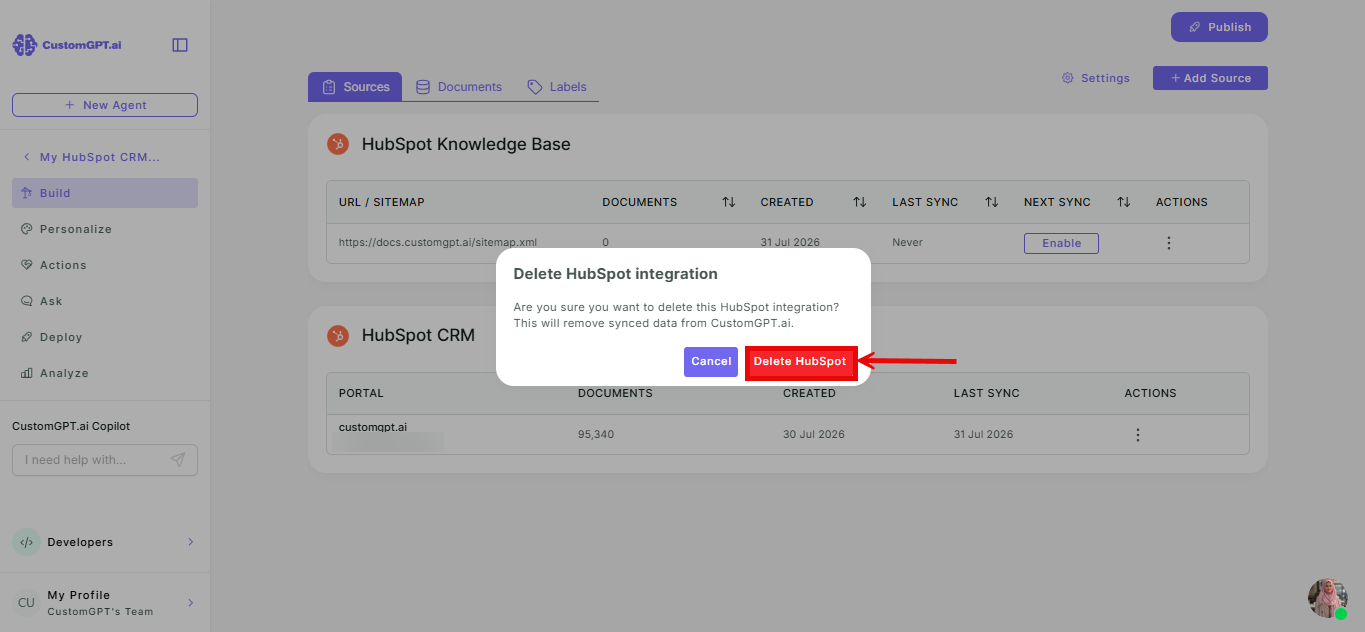Viewport: 1365px width, 632px height.
Task: Open Settings with gear icon
Action: 1096,78
